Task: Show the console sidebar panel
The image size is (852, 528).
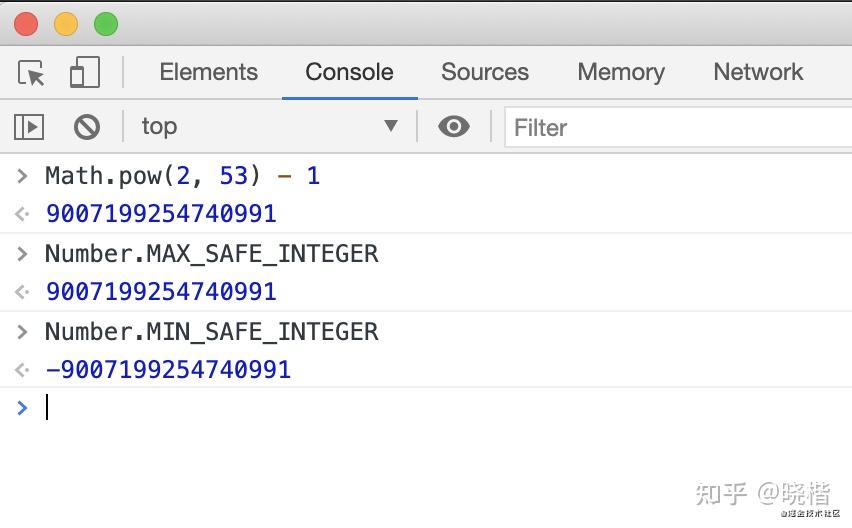Action: (29, 127)
